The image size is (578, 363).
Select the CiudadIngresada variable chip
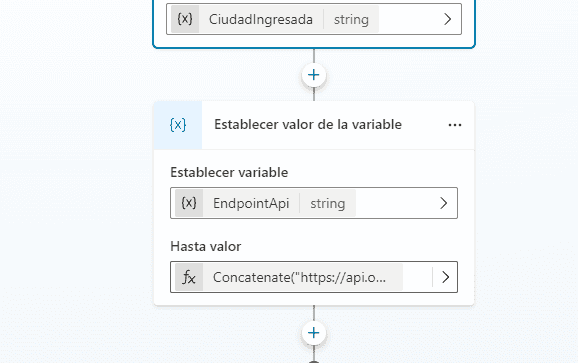[275, 19]
